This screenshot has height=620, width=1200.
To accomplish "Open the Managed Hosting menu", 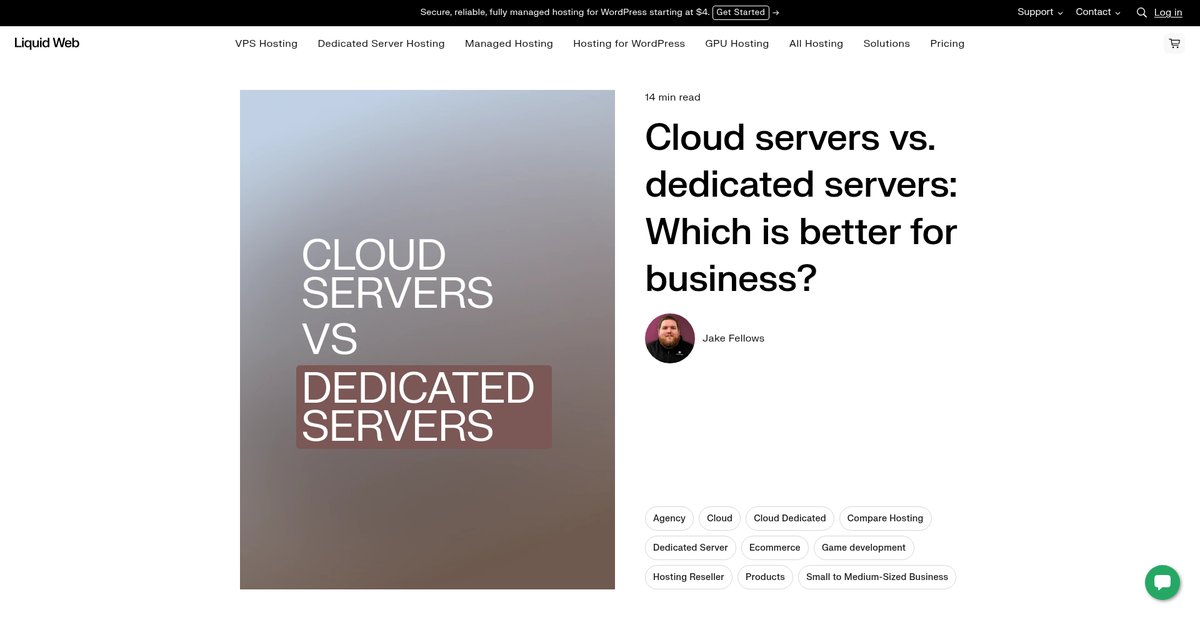I will pyautogui.click(x=509, y=43).
